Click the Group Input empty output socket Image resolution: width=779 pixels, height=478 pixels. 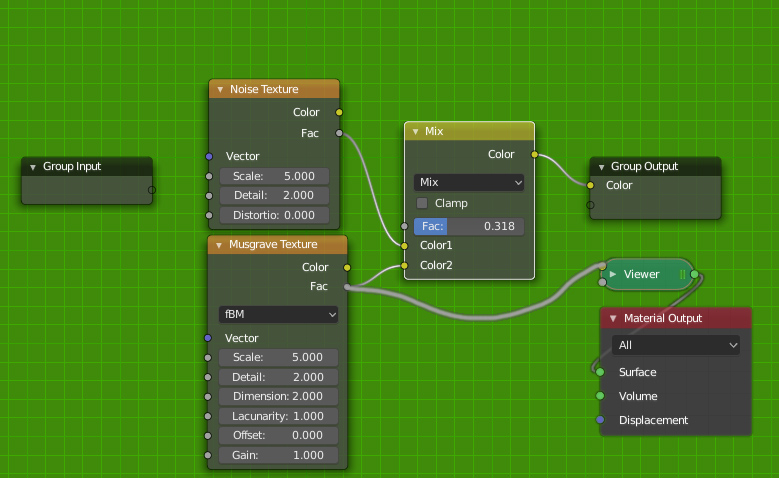(152, 190)
